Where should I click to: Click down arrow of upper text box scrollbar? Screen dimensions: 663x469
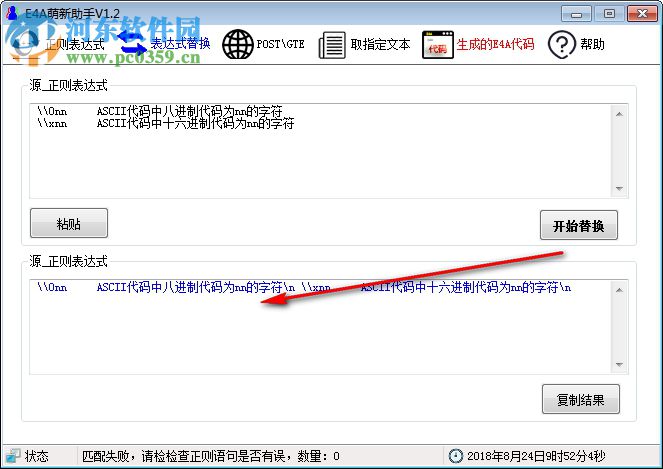619,189
